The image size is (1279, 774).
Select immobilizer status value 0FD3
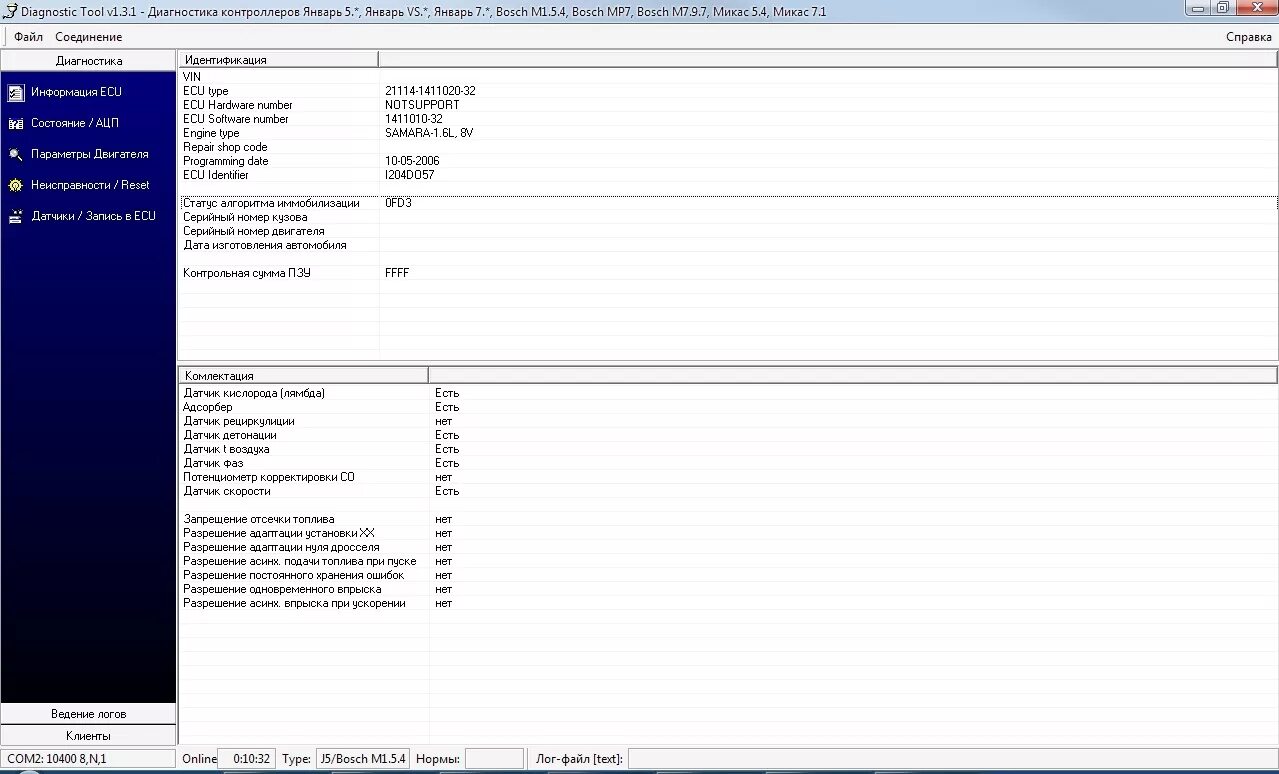click(x=398, y=203)
